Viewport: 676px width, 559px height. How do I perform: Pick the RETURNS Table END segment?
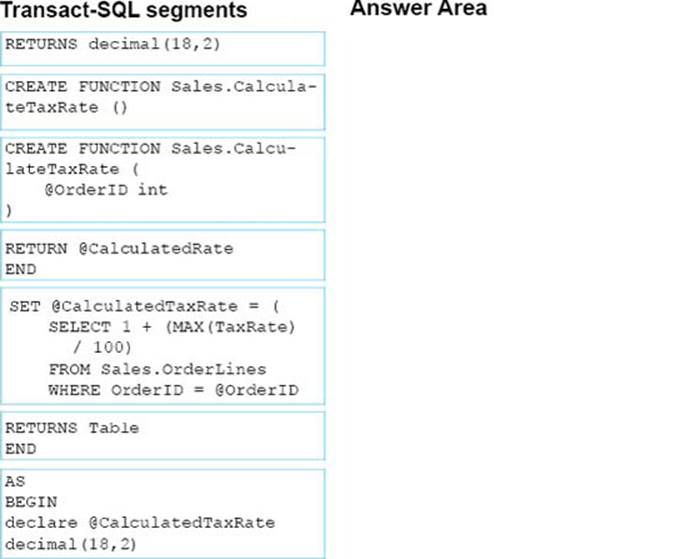tap(162, 437)
